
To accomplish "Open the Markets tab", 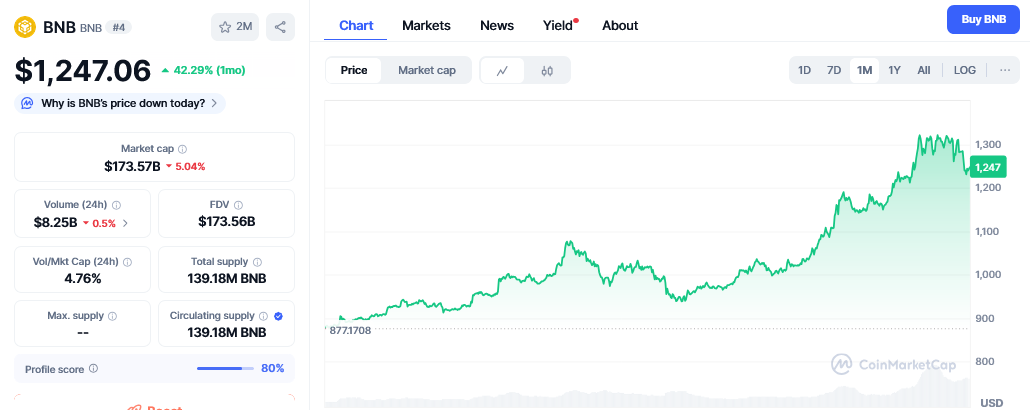I will click(x=426, y=25).
